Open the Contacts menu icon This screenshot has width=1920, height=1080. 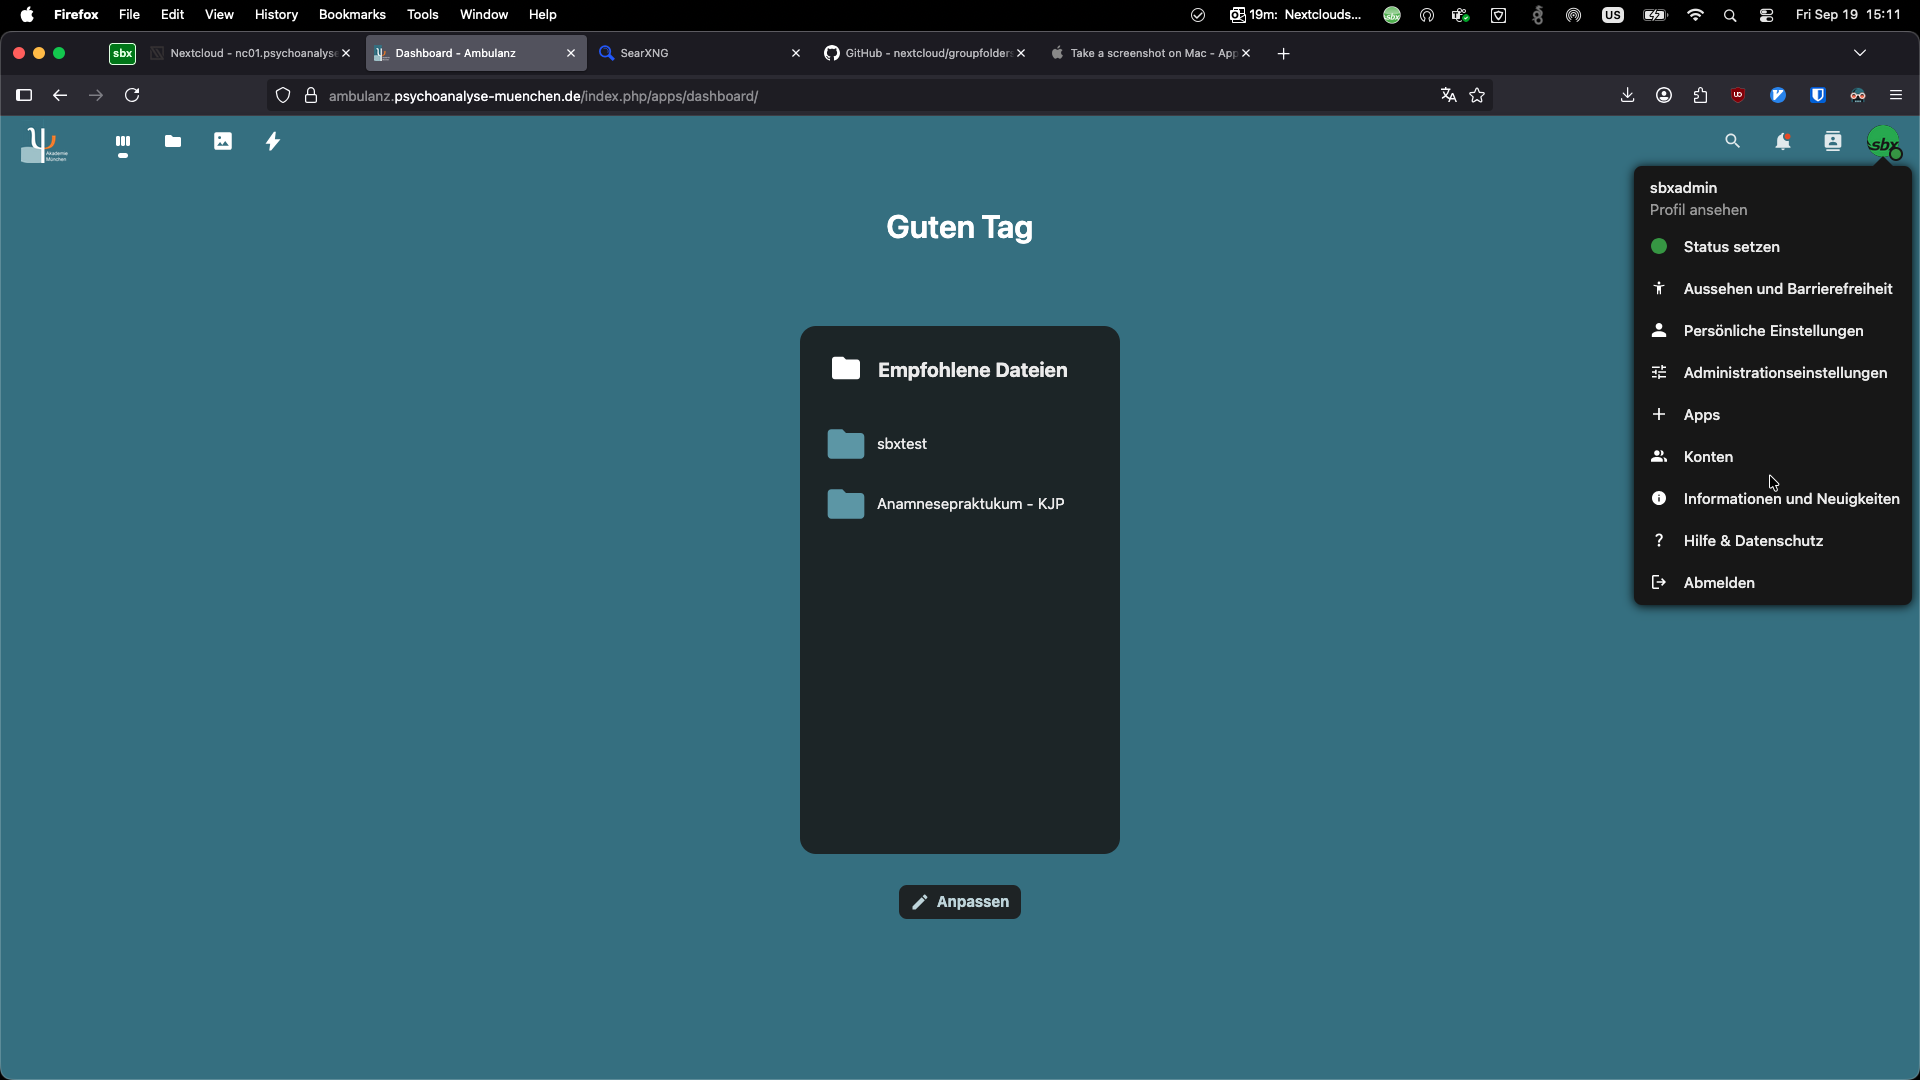(1832, 142)
